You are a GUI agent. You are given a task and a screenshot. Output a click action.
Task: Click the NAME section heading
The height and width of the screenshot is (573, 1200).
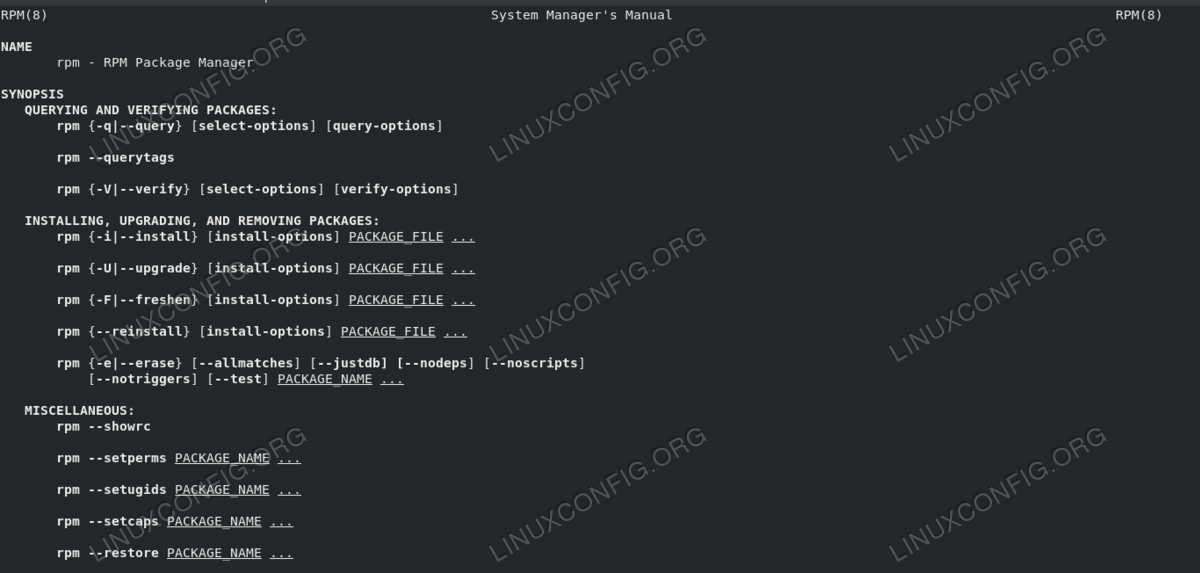17,47
